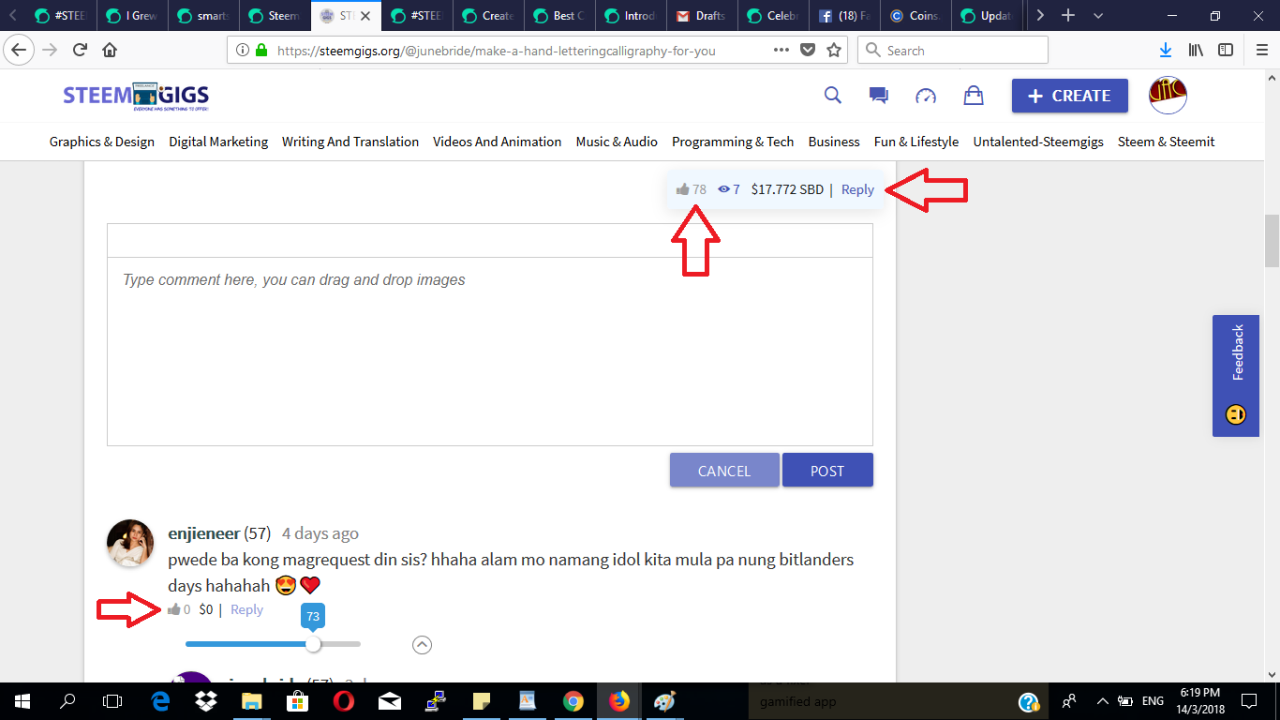Image resolution: width=1280 pixels, height=720 pixels.
Task: Open the Programming & Tech category
Action: click(x=733, y=142)
